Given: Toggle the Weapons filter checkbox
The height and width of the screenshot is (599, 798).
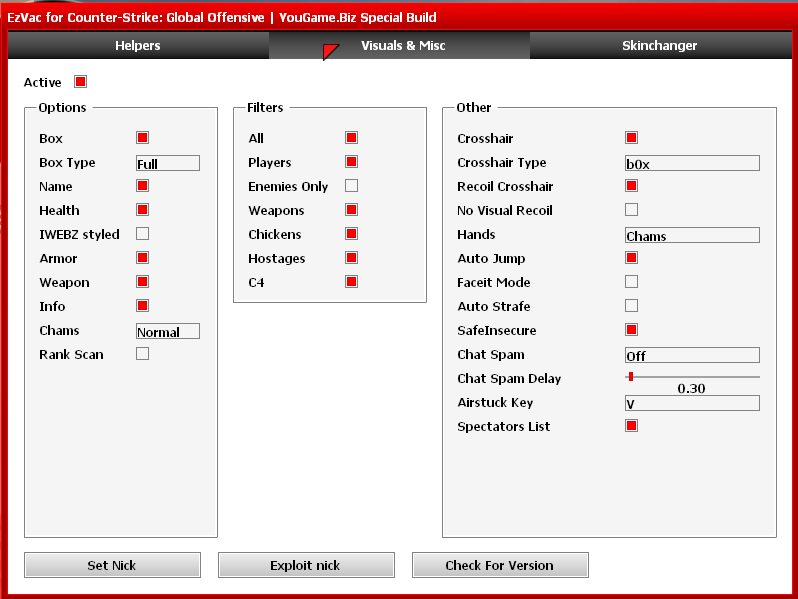Looking at the screenshot, I should point(351,210).
